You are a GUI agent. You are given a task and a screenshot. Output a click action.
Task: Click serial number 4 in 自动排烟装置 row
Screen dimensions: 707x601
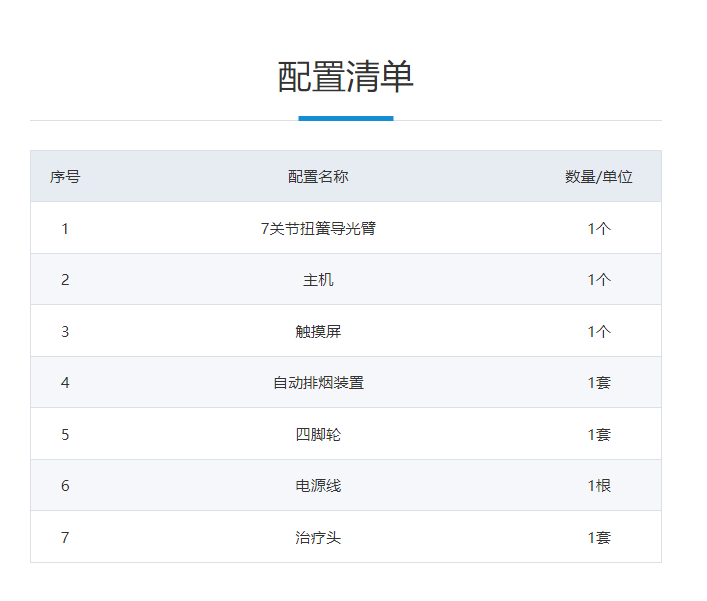[x=65, y=383]
